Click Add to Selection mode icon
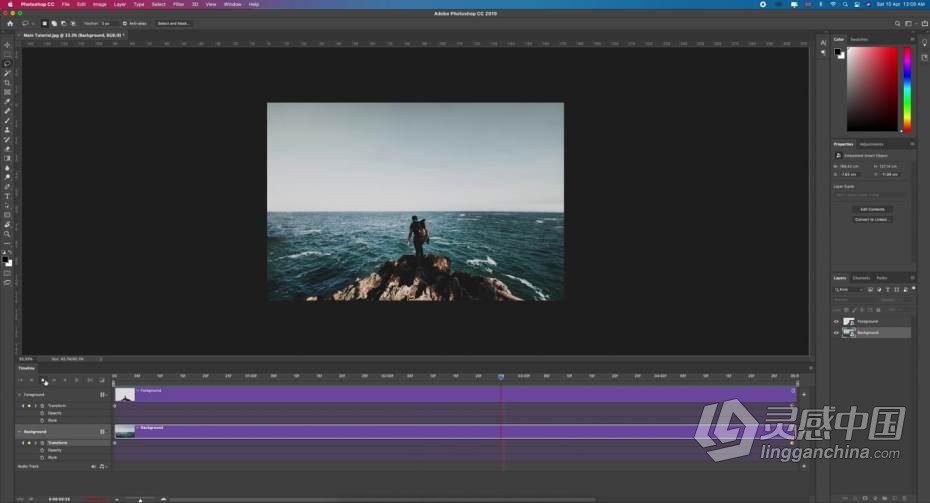930x503 pixels. [x=54, y=24]
